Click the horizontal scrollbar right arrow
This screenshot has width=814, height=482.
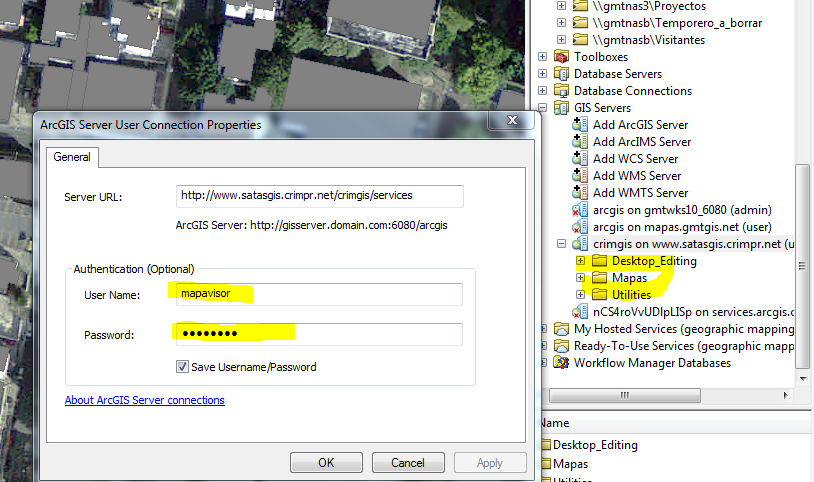tap(785, 395)
